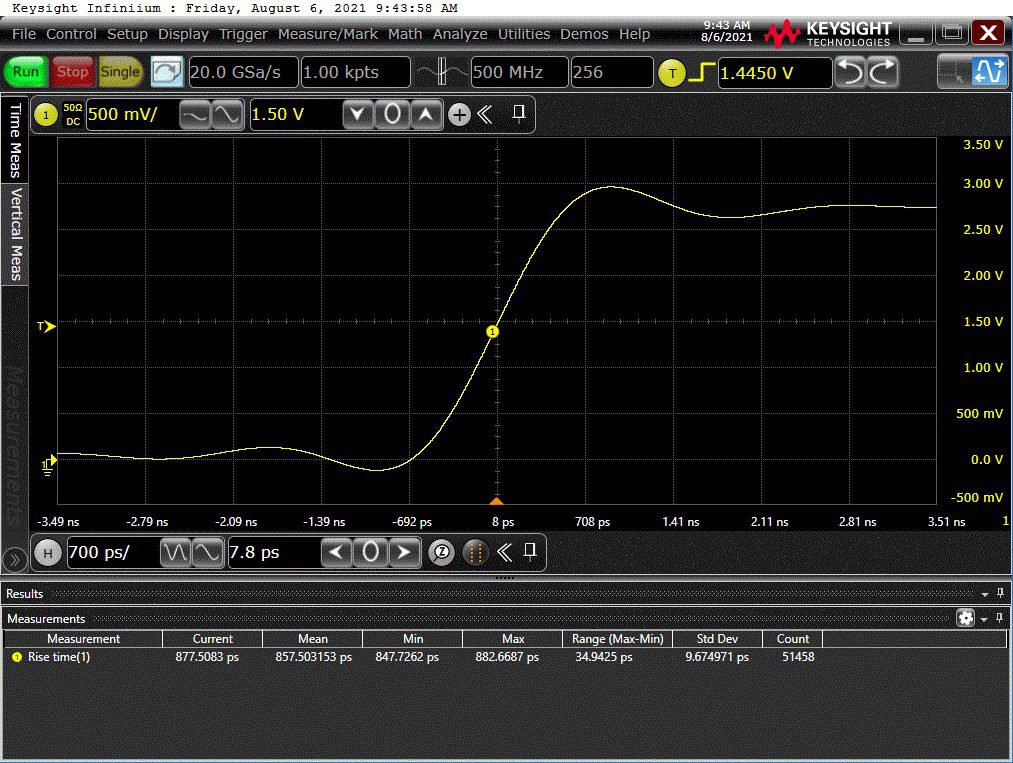Open the Measure/Mark menu
The image size is (1013, 763).
pos(328,34)
